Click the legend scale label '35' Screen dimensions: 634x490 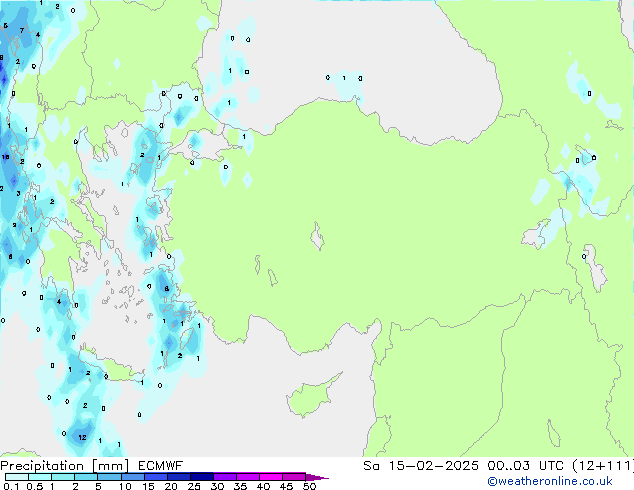pyautogui.click(x=240, y=486)
